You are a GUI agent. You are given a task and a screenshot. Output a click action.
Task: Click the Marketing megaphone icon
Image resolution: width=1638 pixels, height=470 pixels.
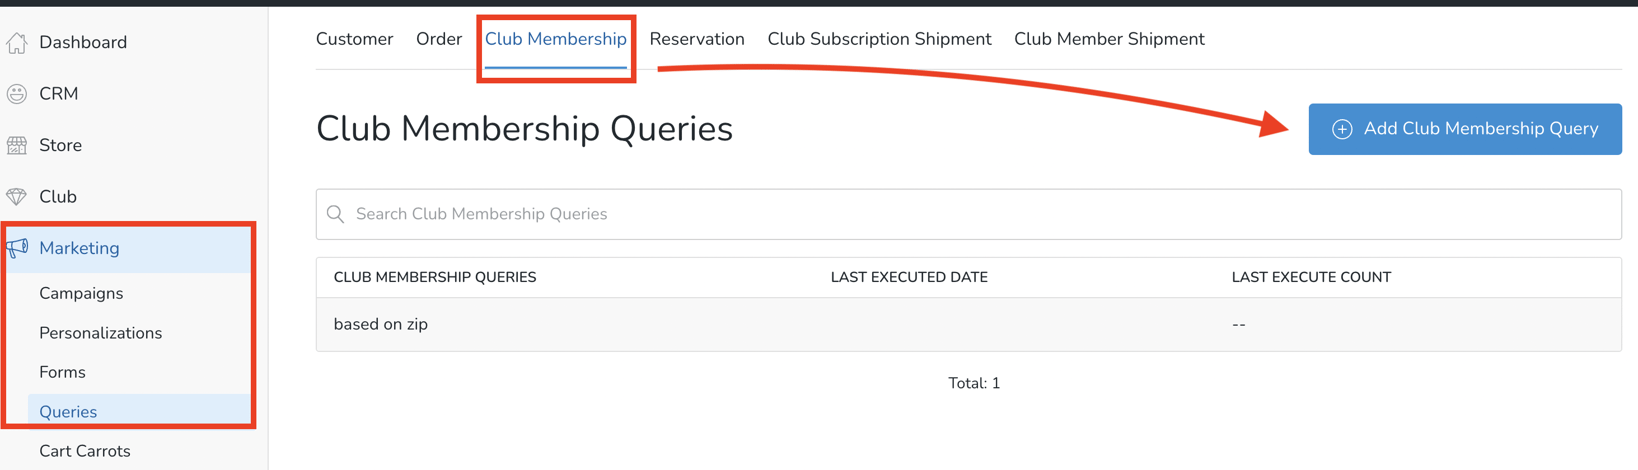point(17,248)
